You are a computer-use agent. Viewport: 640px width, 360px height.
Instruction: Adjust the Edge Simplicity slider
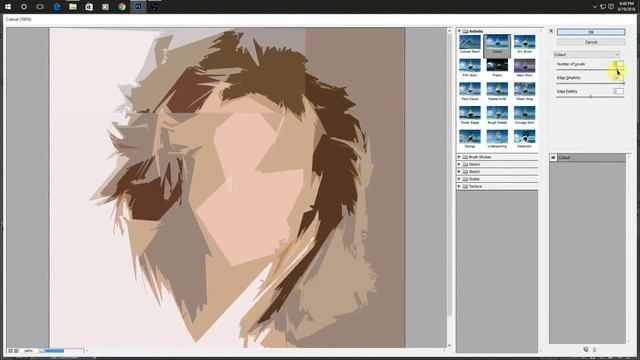pos(590,83)
